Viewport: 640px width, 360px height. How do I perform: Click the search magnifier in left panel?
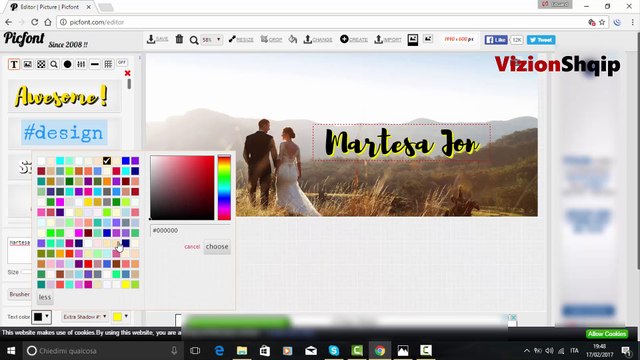pyautogui.click(x=54, y=64)
